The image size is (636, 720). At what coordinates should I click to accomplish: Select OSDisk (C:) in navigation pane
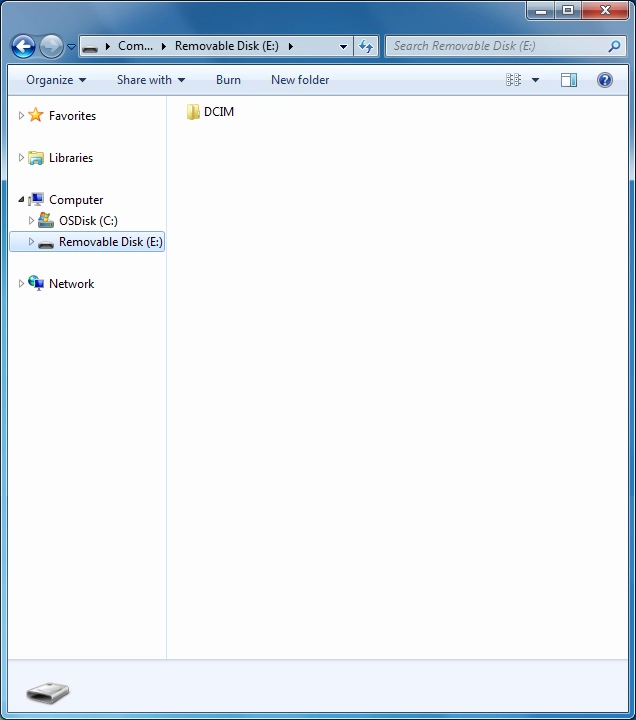[x=88, y=221]
